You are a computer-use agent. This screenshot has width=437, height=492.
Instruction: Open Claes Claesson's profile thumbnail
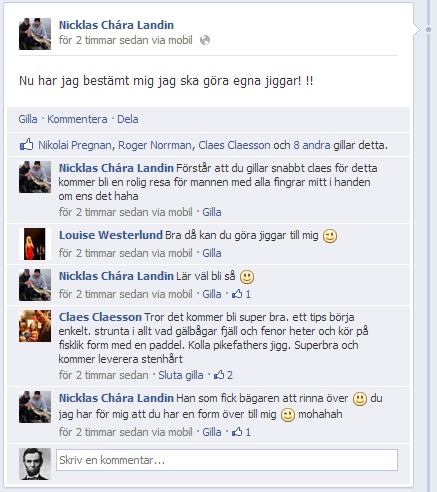coord(35,326)
